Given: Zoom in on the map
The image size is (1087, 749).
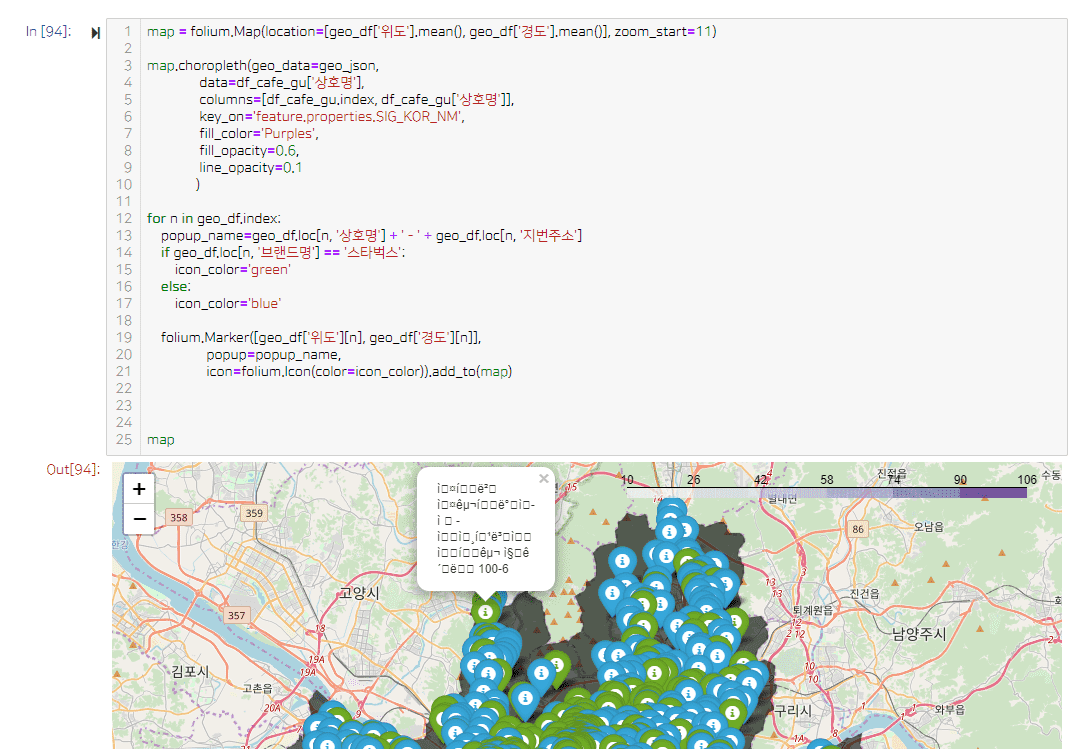Looking at the screenshot, I should 139,489.
